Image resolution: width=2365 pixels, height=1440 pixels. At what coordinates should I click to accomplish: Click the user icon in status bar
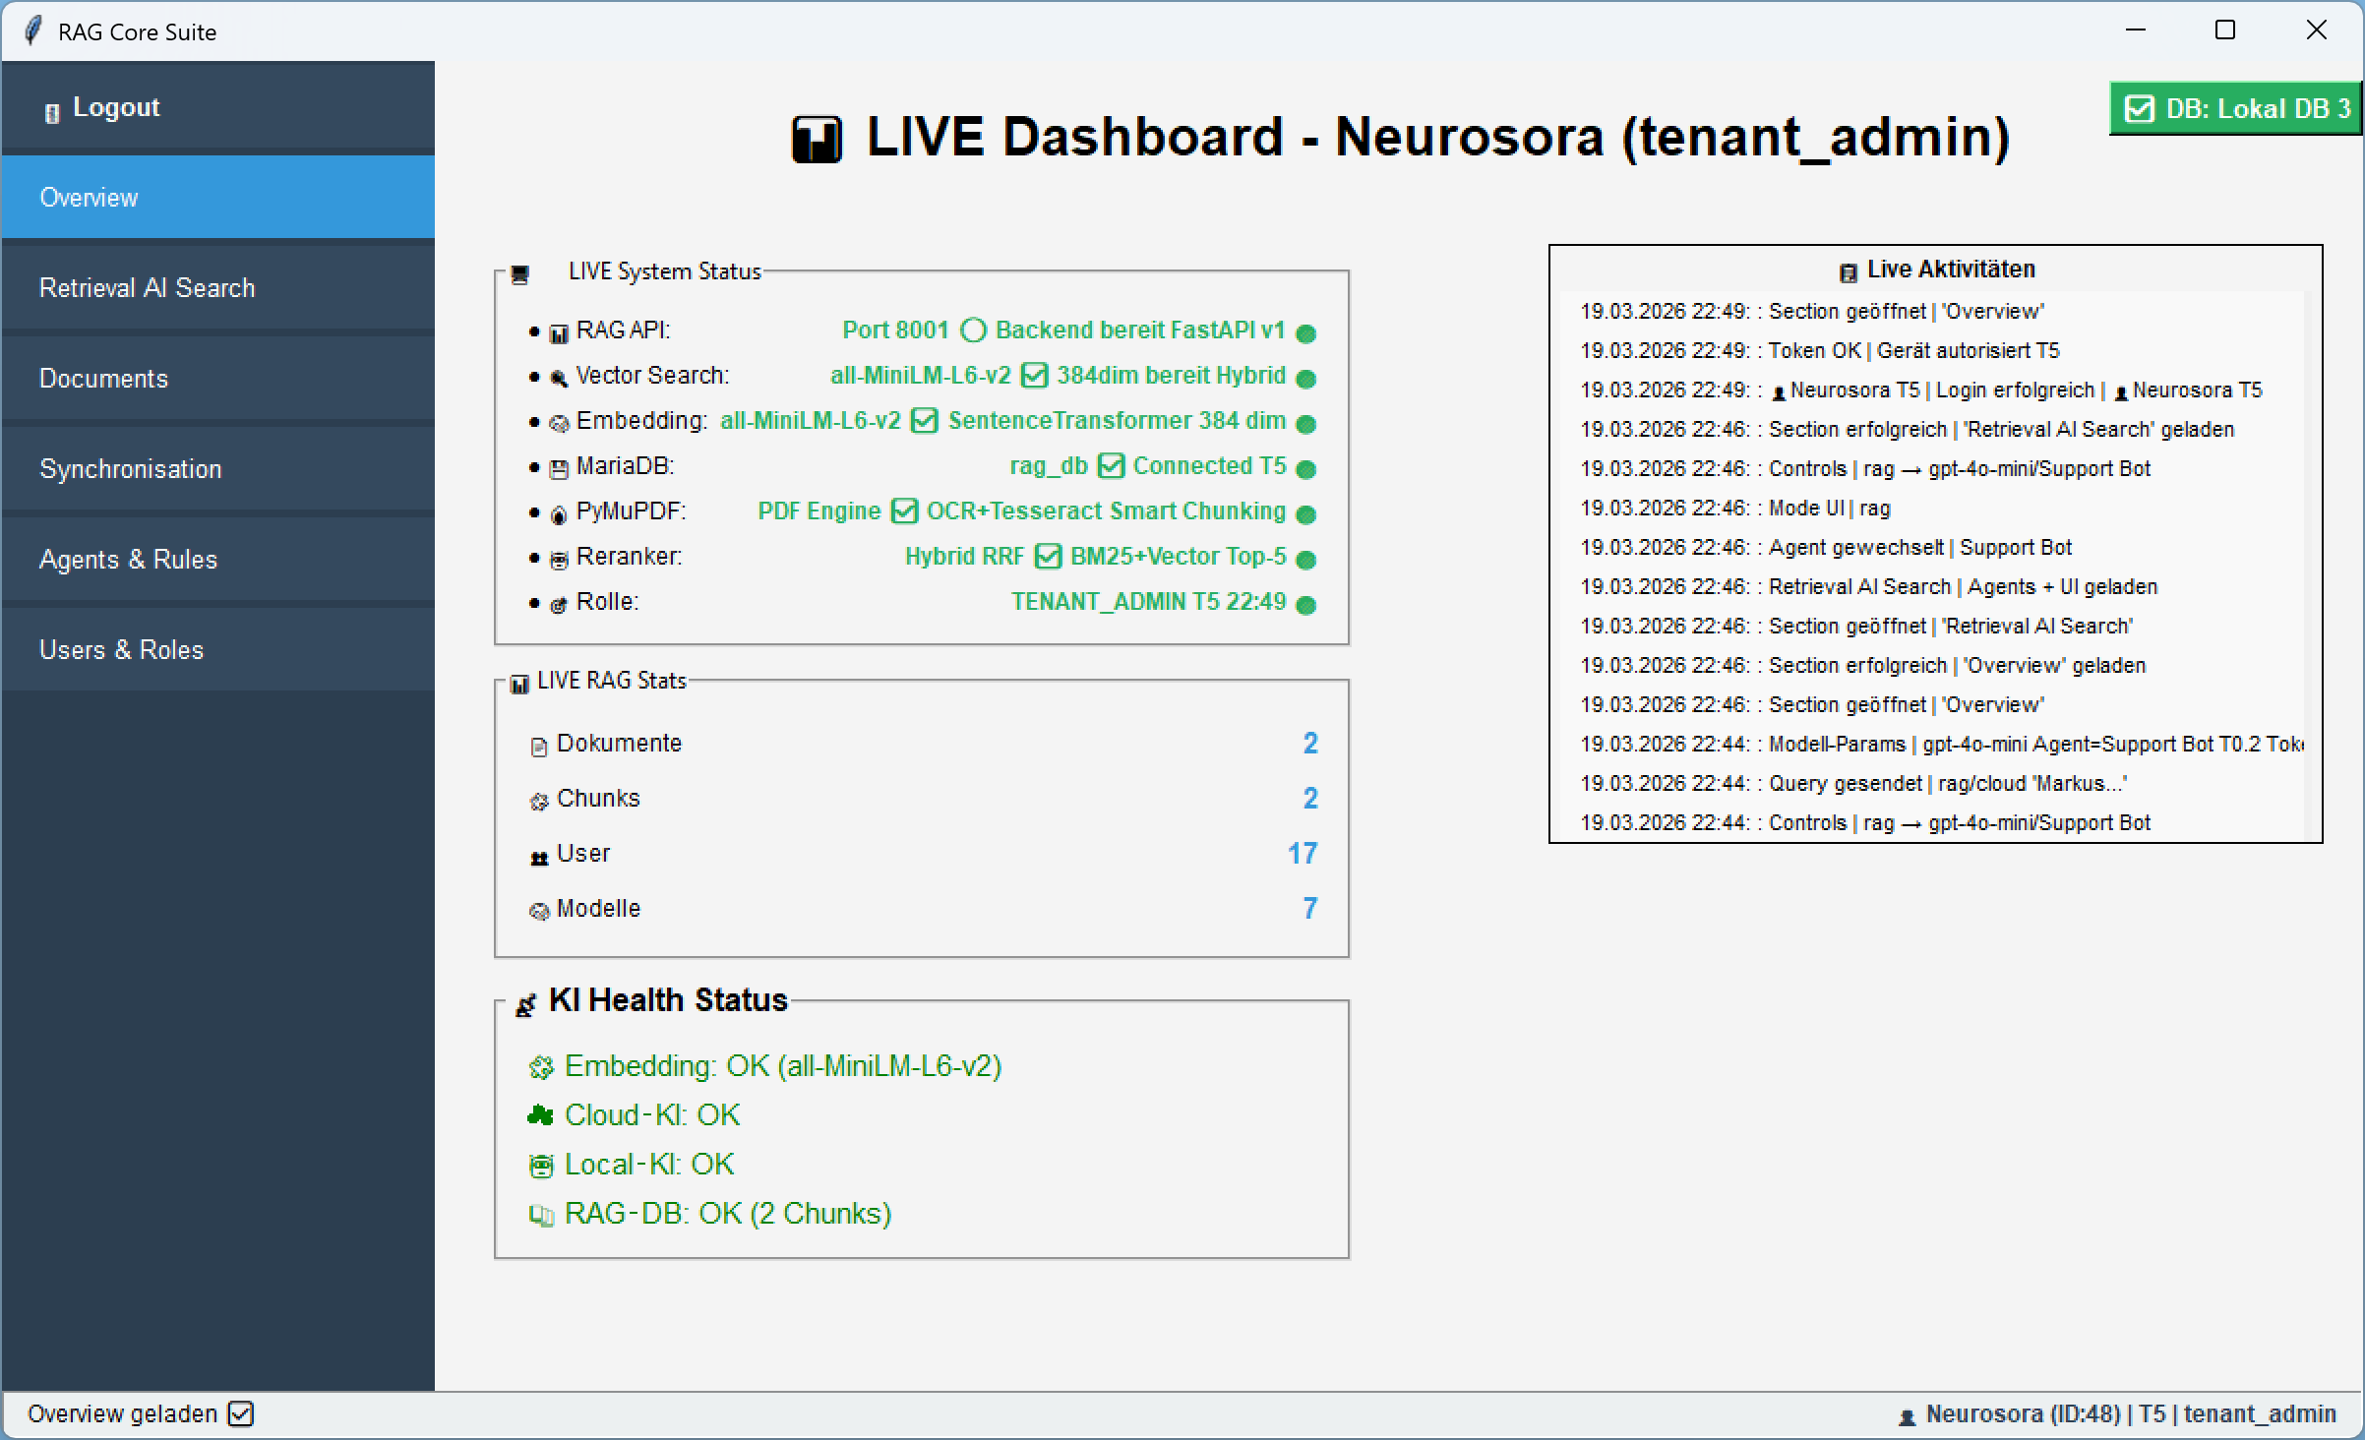click(1906, 1416)
